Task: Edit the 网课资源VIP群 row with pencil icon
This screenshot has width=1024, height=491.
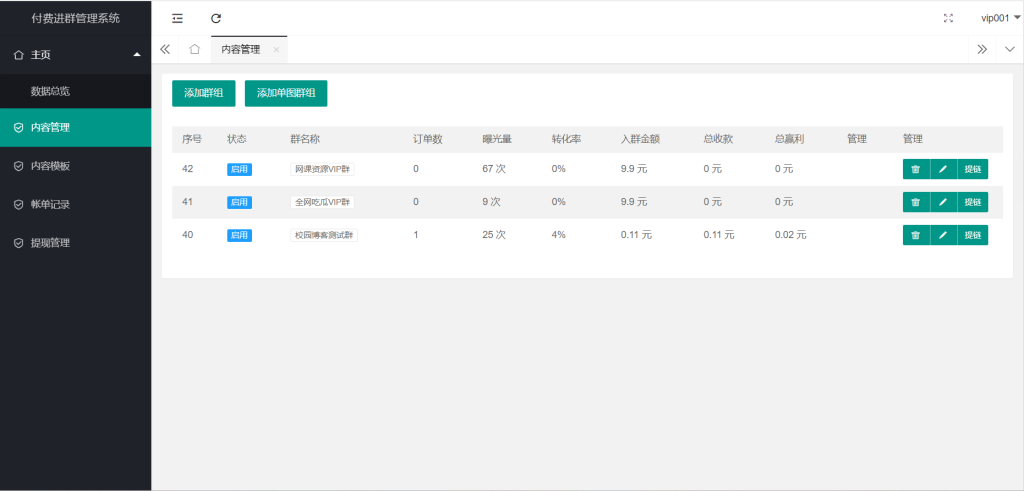Action: coord(943,169)
